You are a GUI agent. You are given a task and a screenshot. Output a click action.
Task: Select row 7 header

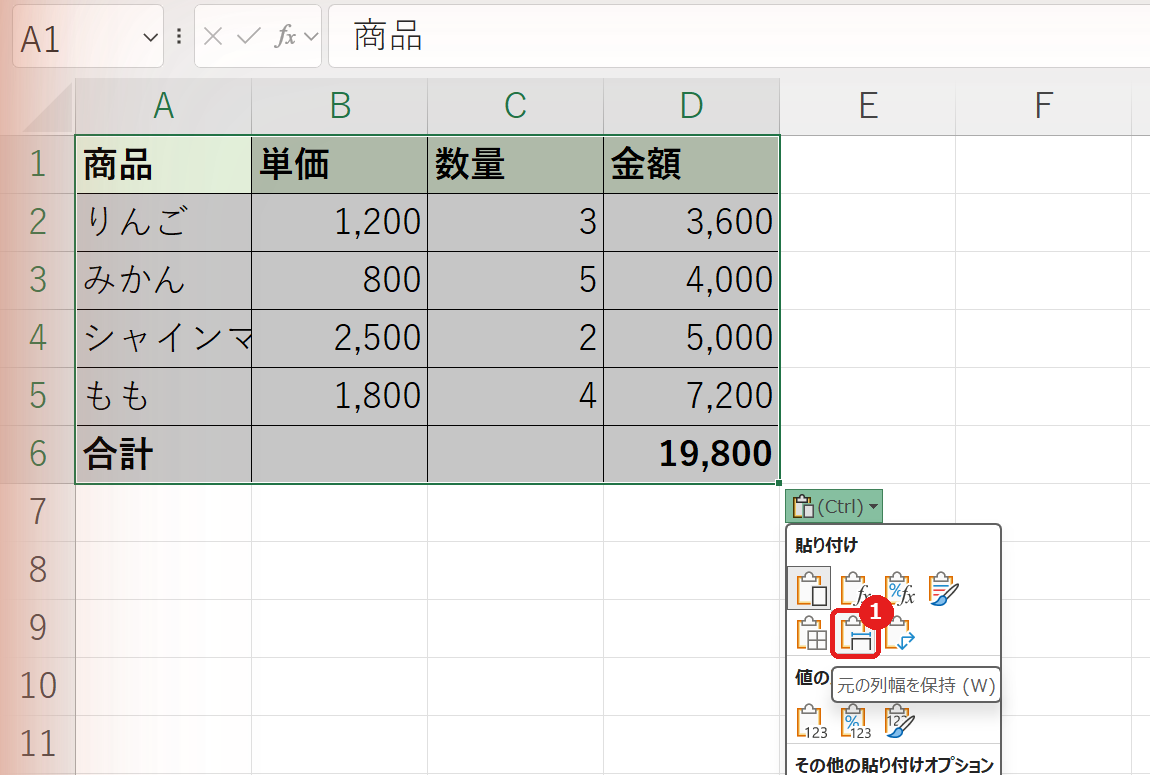(38, 512)
